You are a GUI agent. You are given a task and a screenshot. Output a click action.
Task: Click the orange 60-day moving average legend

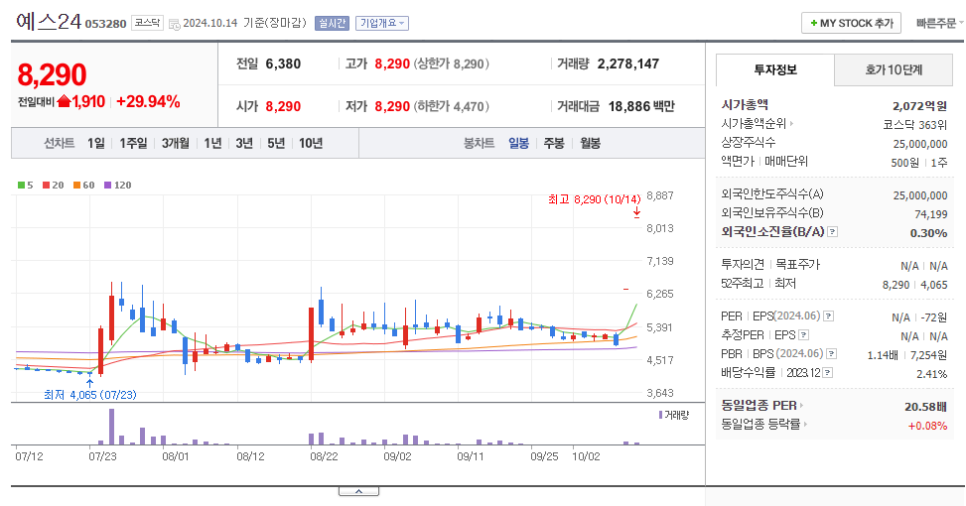tap(84, 185)
